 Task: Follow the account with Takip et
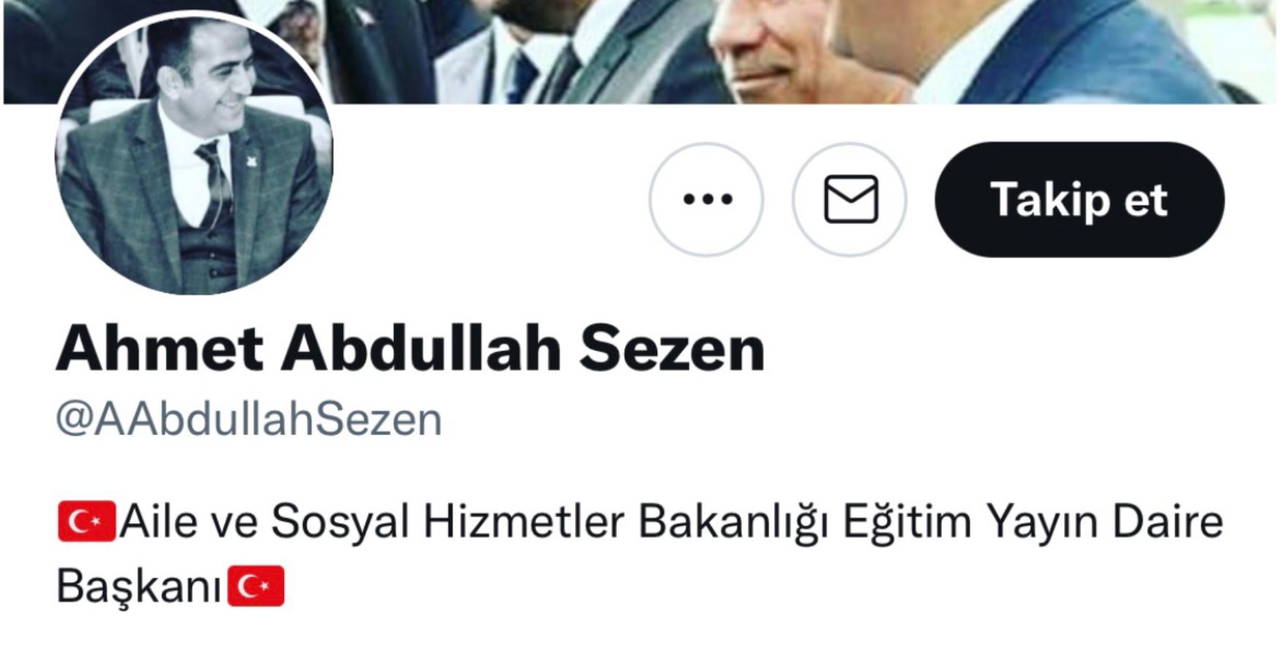pos(1079,200)
